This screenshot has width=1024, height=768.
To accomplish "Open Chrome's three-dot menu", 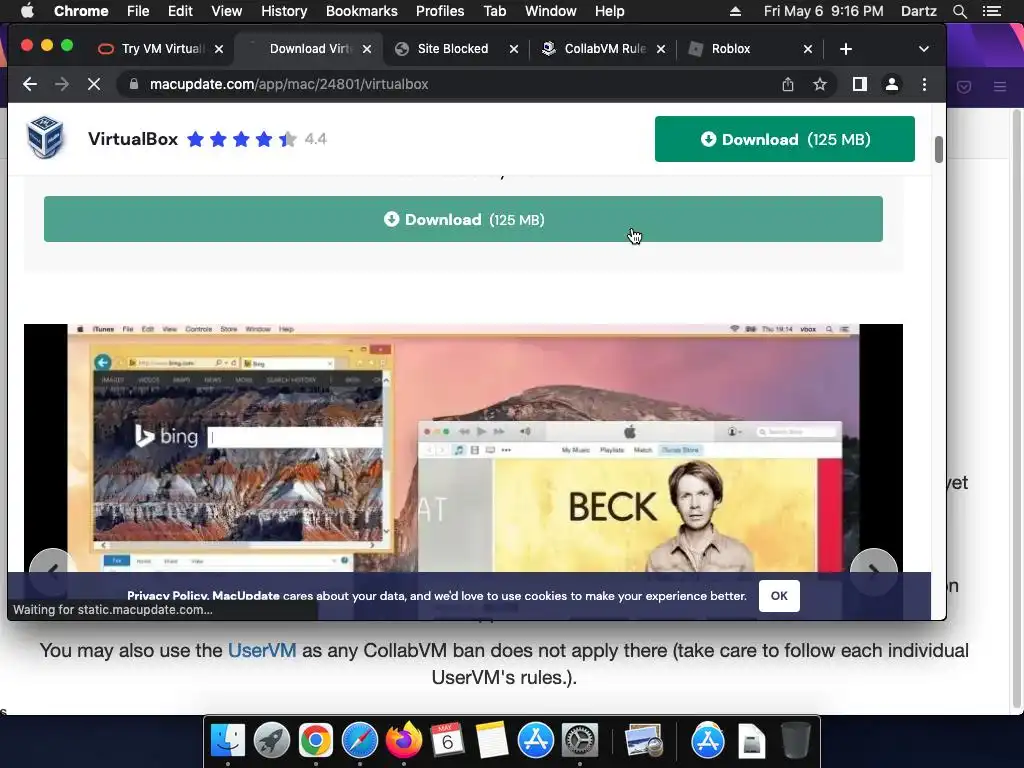I will [924, 84].
